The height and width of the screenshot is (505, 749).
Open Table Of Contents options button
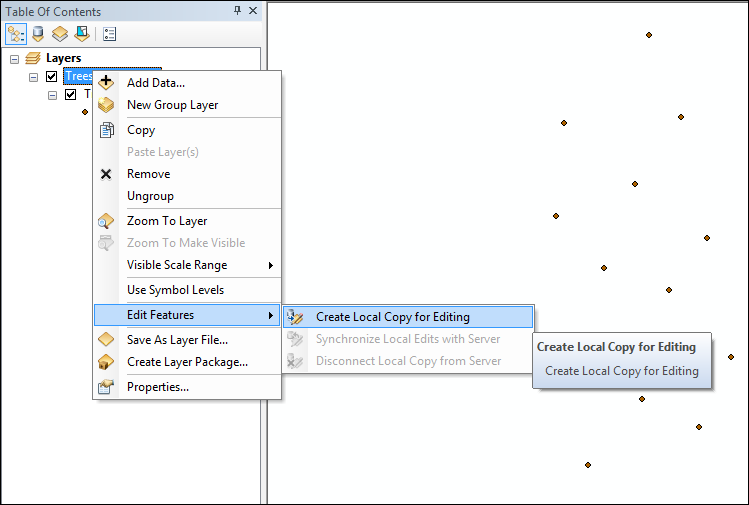pyautogui.click(x=109, y=34)
